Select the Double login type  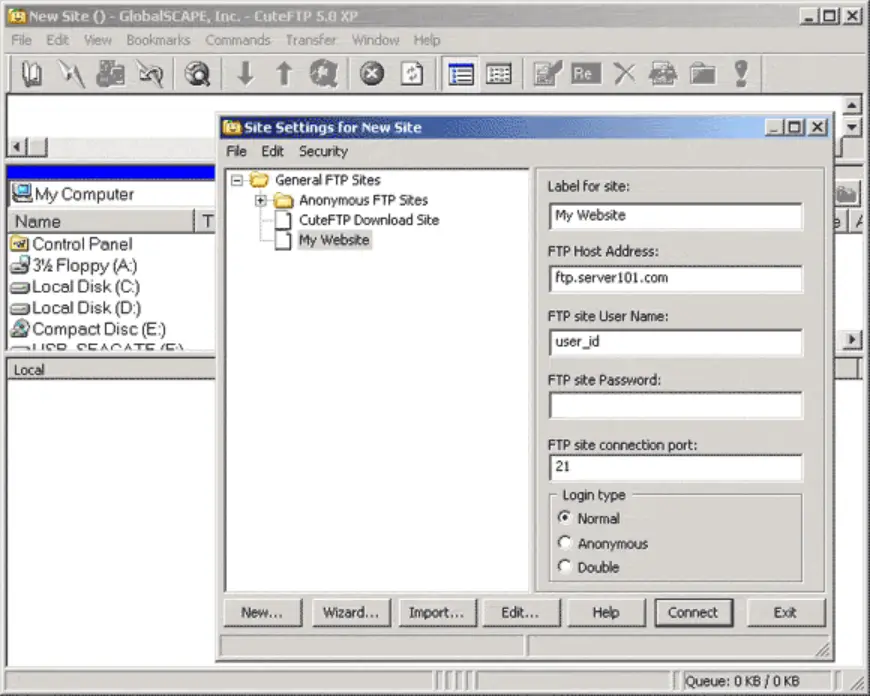coord(565,567)
